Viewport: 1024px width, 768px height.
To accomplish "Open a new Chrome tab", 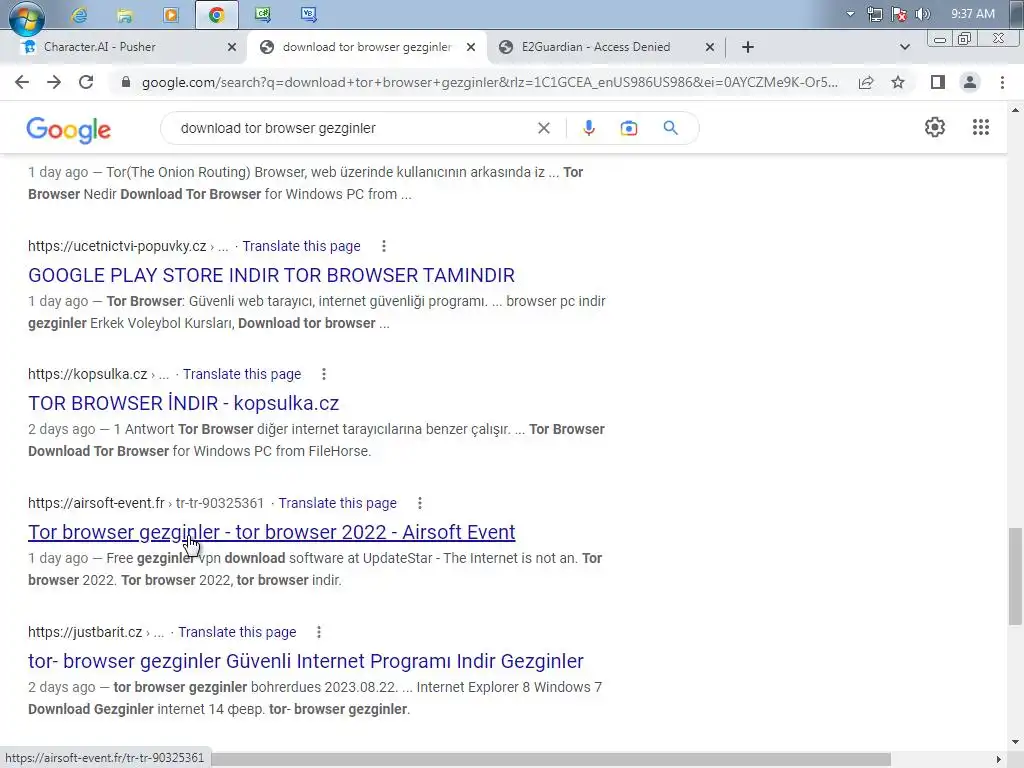I will (x=748, y=47).
